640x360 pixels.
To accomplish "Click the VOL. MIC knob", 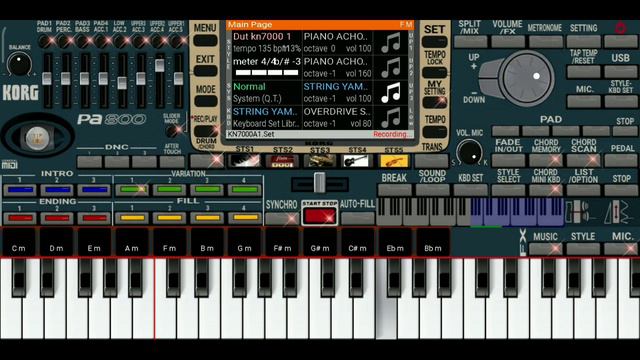I will tap(469, 152).
